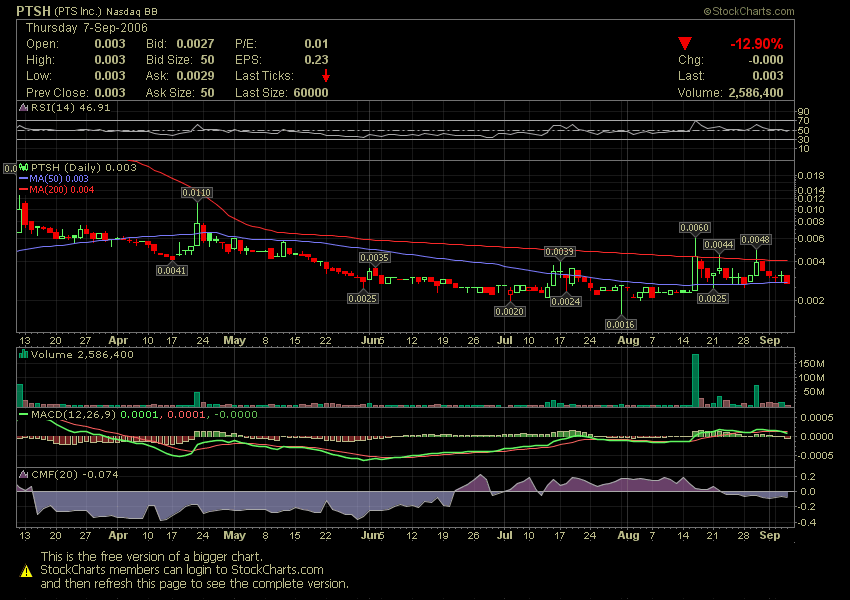The width and height of the screenshot is (850, 600).
Task: Click the 0.0025 label near Aug 21
Action: coord(712,298)
